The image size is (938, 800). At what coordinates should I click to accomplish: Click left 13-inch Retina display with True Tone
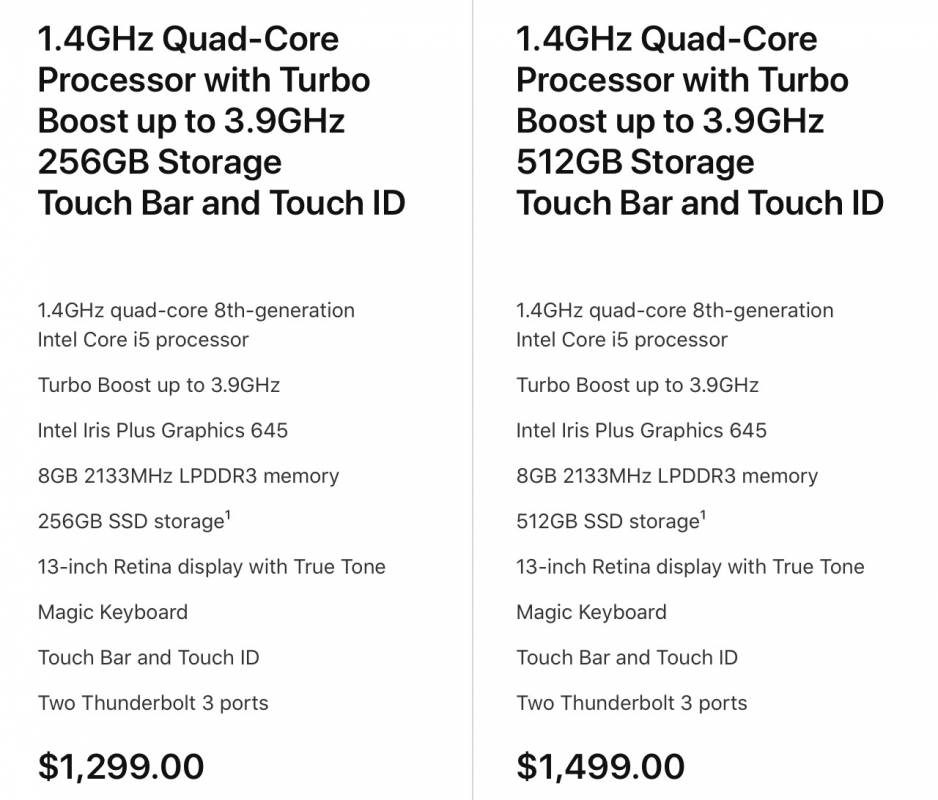click(x=211, y=567)
